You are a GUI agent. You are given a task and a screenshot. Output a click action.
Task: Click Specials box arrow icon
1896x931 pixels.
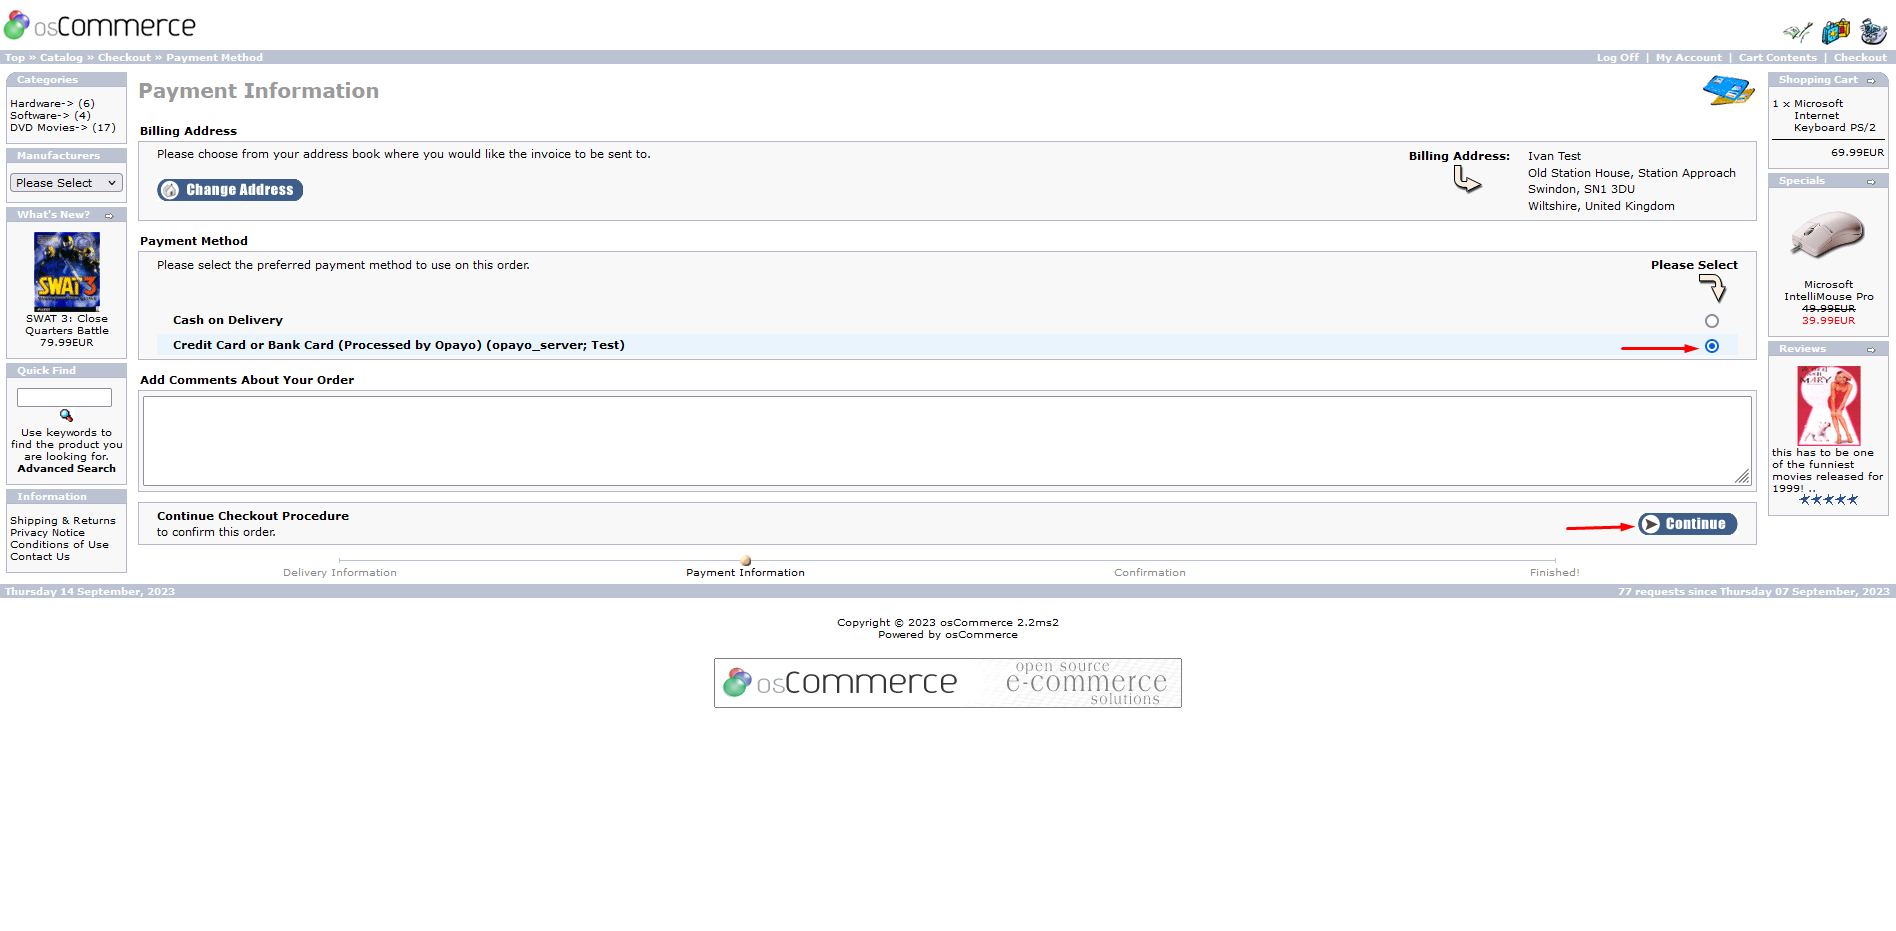pos(1871,181)
